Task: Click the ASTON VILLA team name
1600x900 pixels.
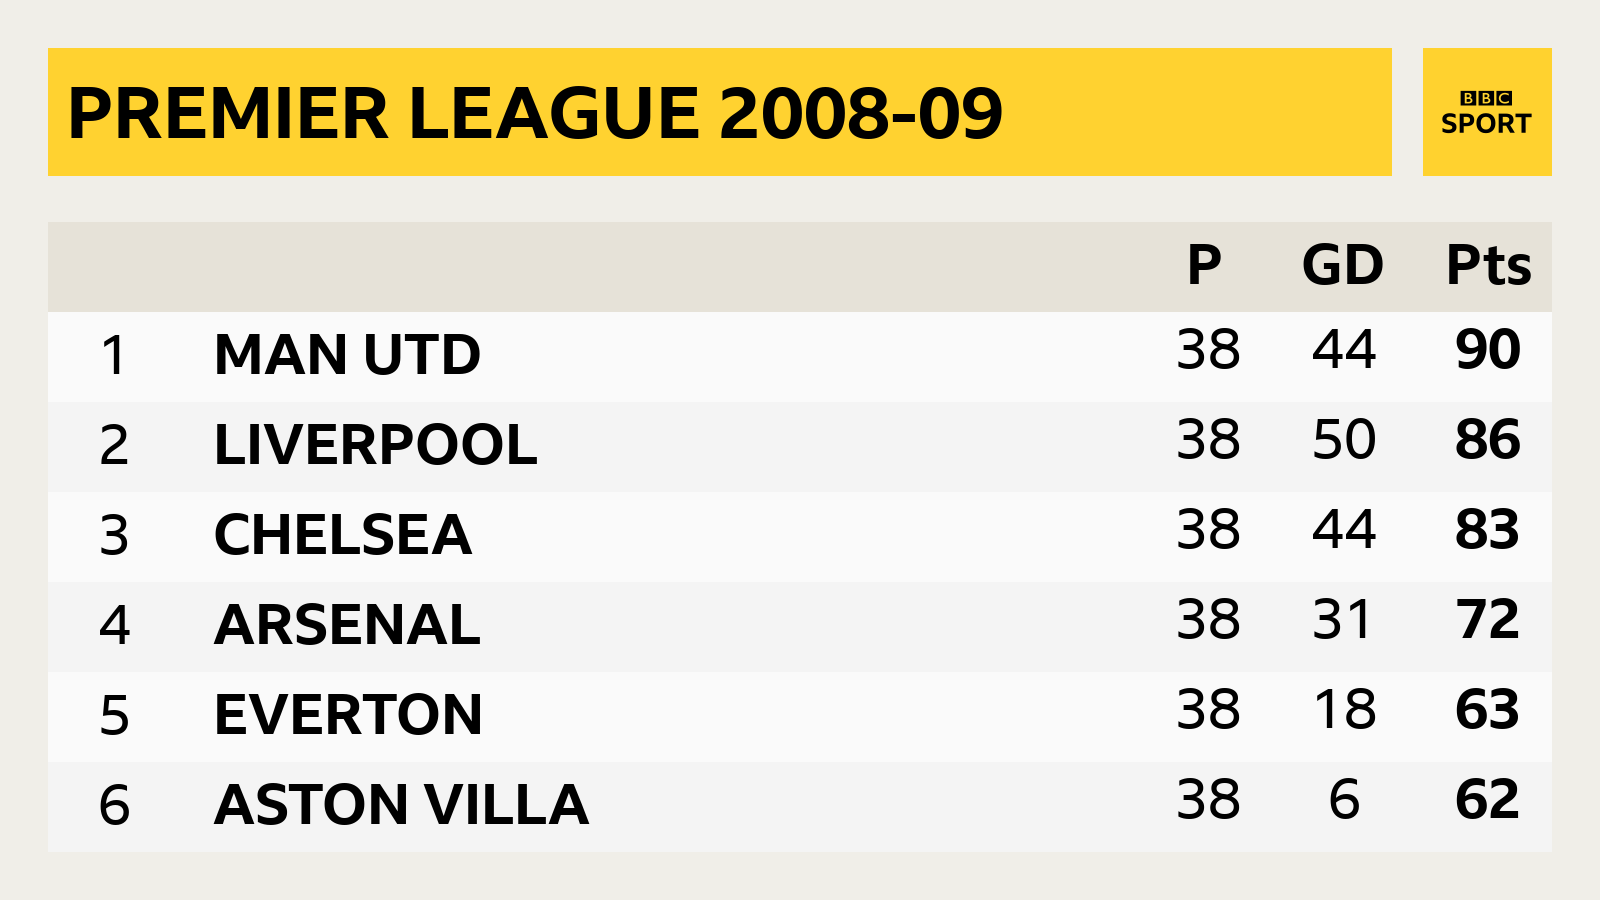Action: 401,805
